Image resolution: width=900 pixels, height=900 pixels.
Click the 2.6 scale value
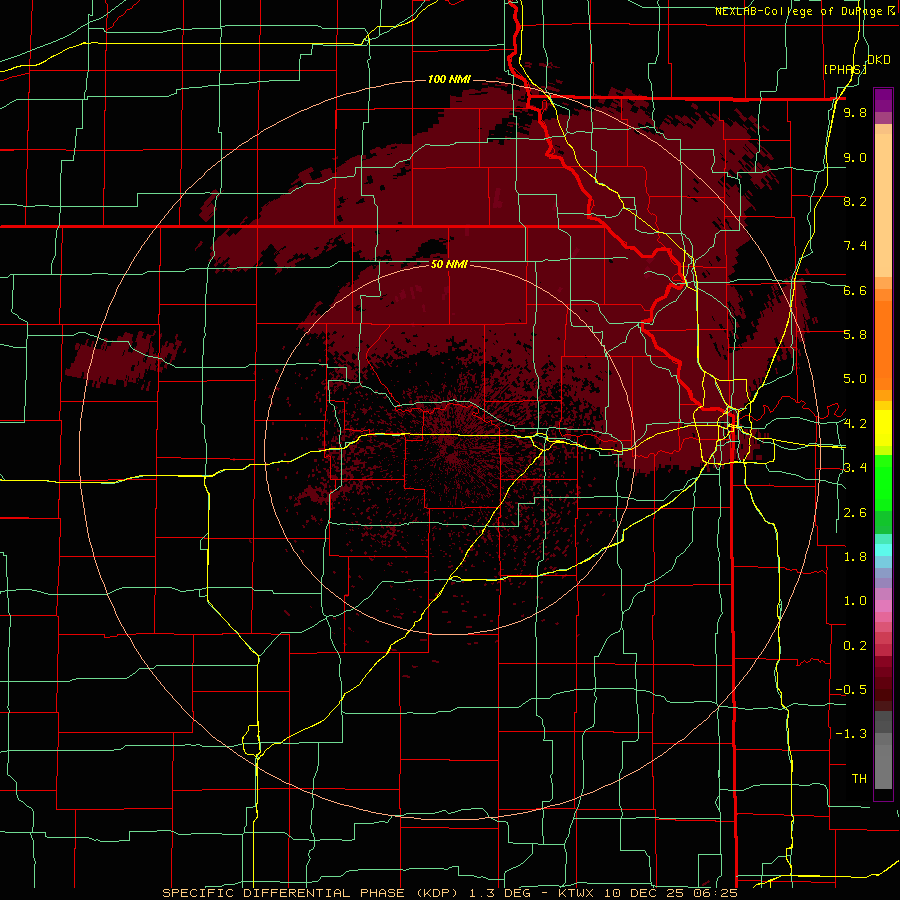click(x=855, y=513)
